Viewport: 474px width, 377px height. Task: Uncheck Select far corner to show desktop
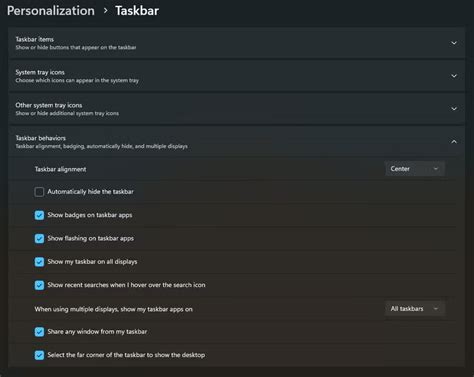click(x=39, y=355)
